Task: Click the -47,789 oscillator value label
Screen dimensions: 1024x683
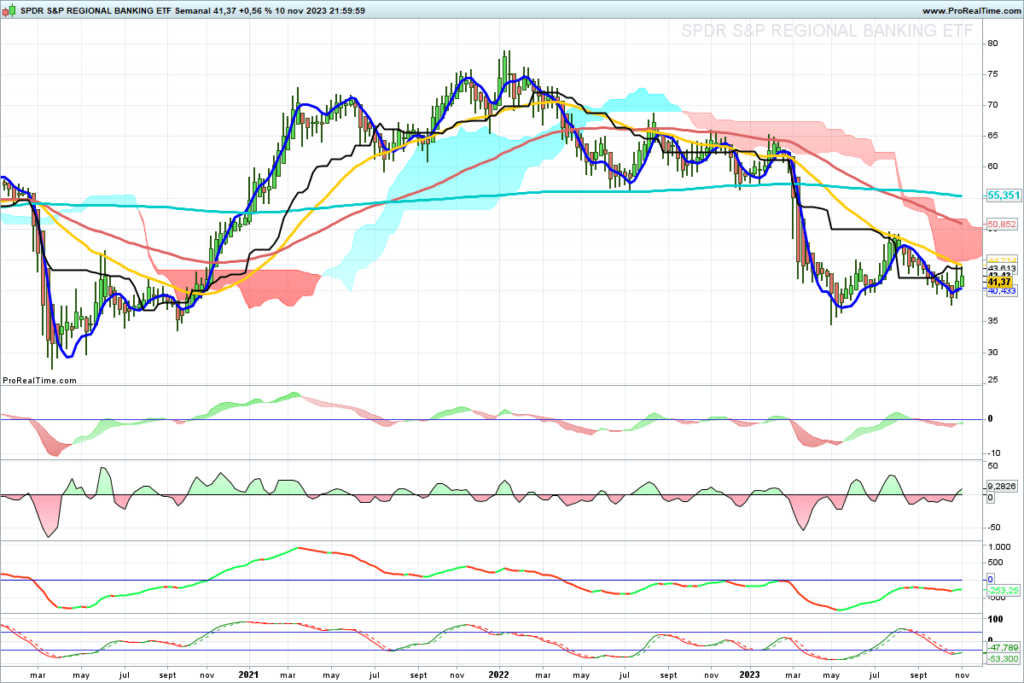Action: (1002, 648)
